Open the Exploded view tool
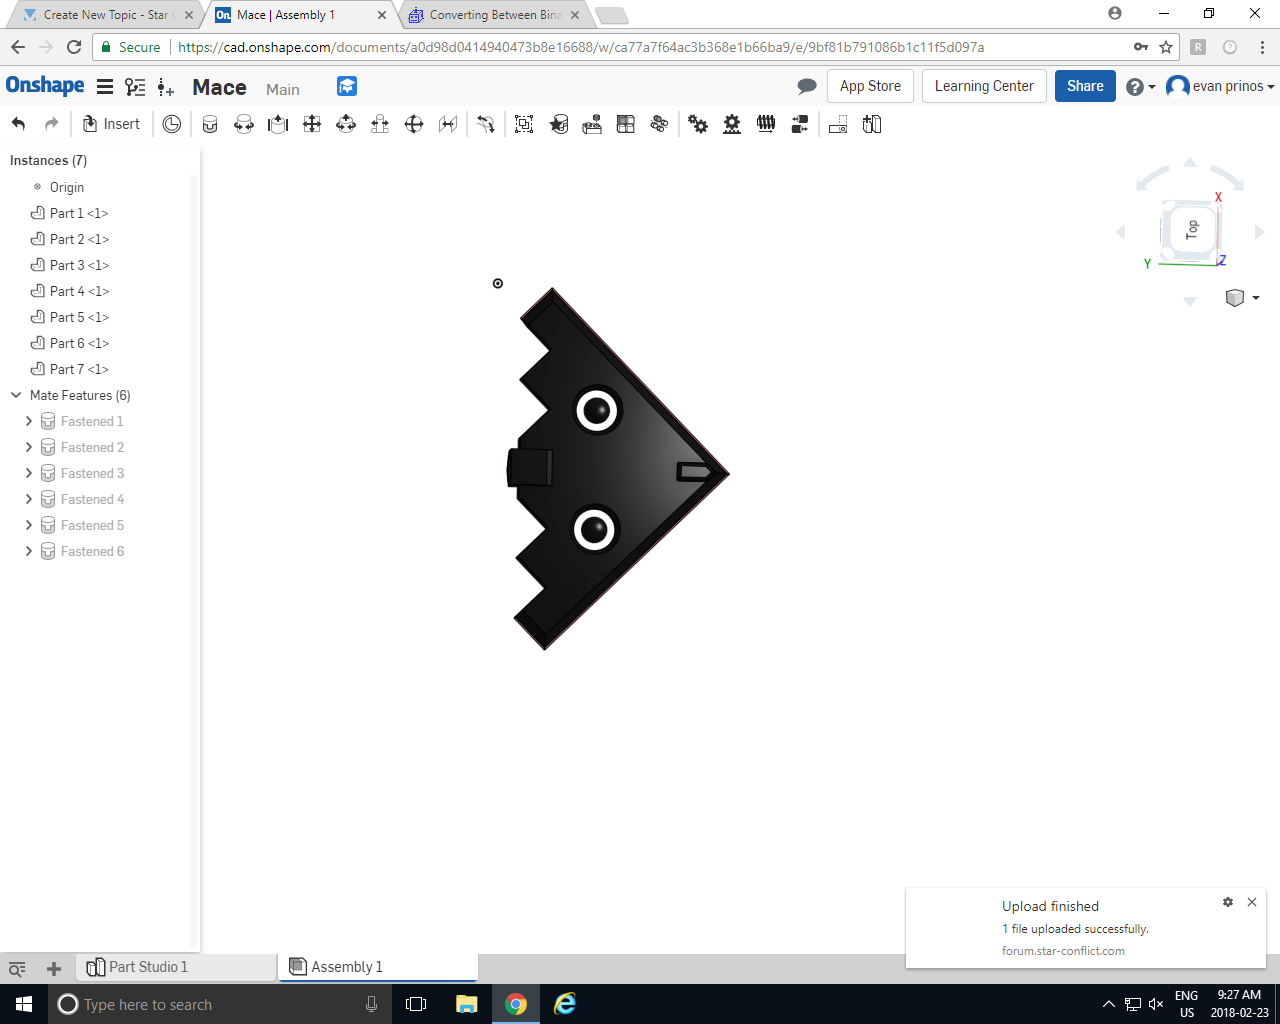 click(799, 123)
